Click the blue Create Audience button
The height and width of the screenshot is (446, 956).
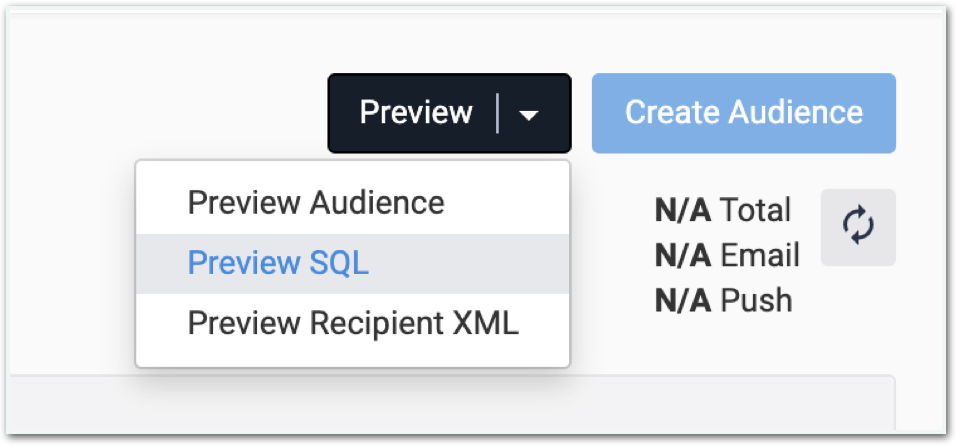744,113
